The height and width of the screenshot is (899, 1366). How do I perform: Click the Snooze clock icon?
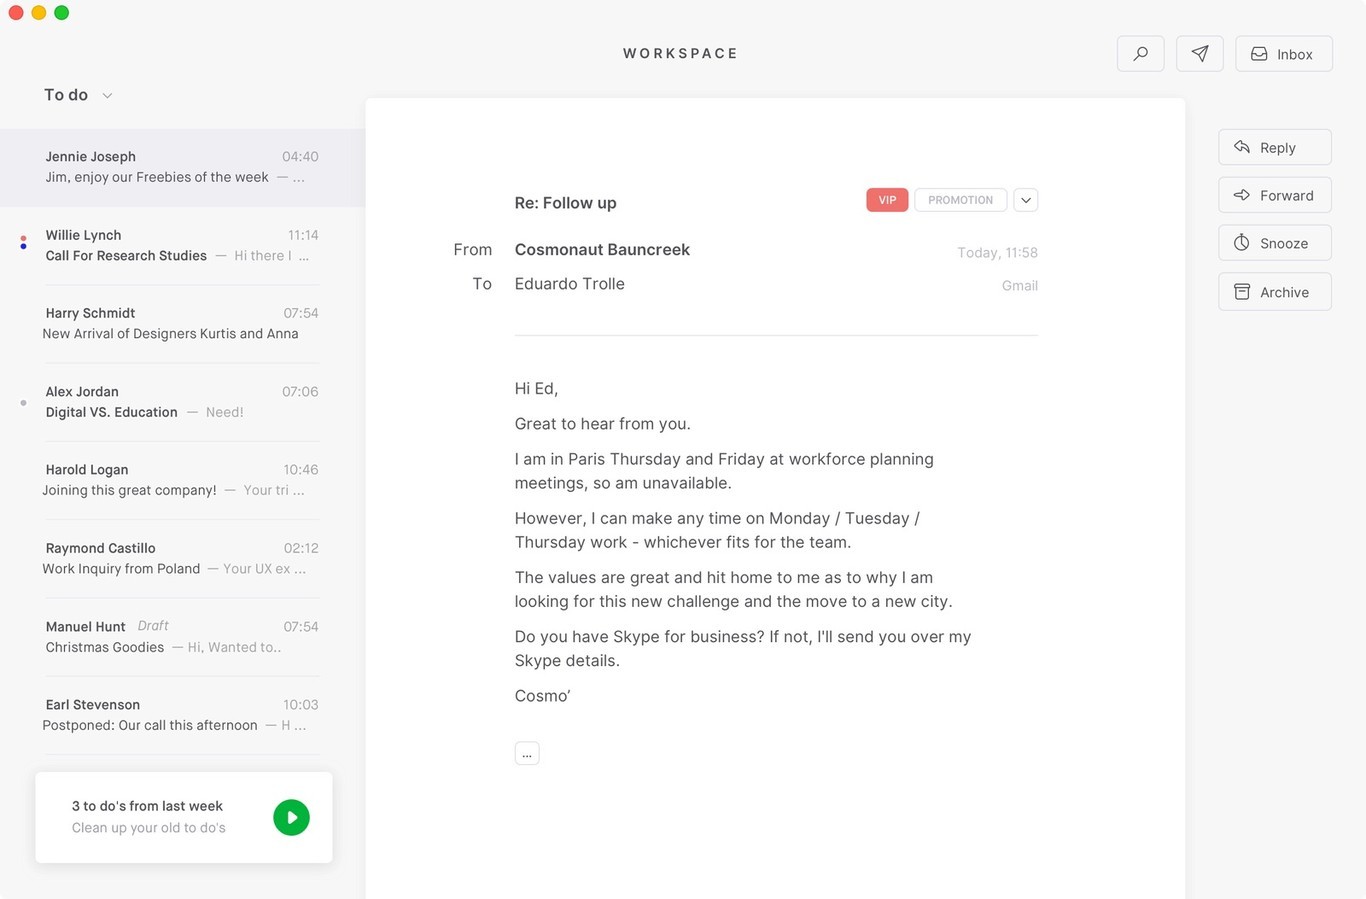[1241, 242]
